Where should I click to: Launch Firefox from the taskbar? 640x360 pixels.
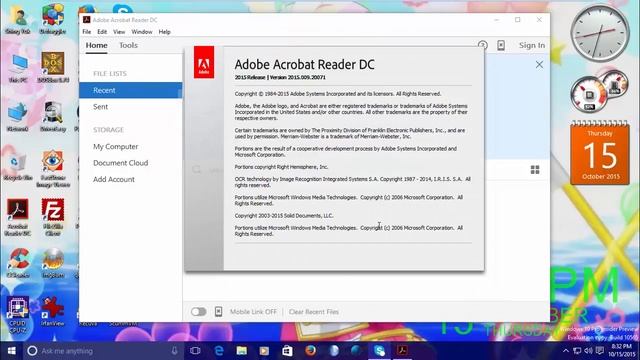pos(310,351)
